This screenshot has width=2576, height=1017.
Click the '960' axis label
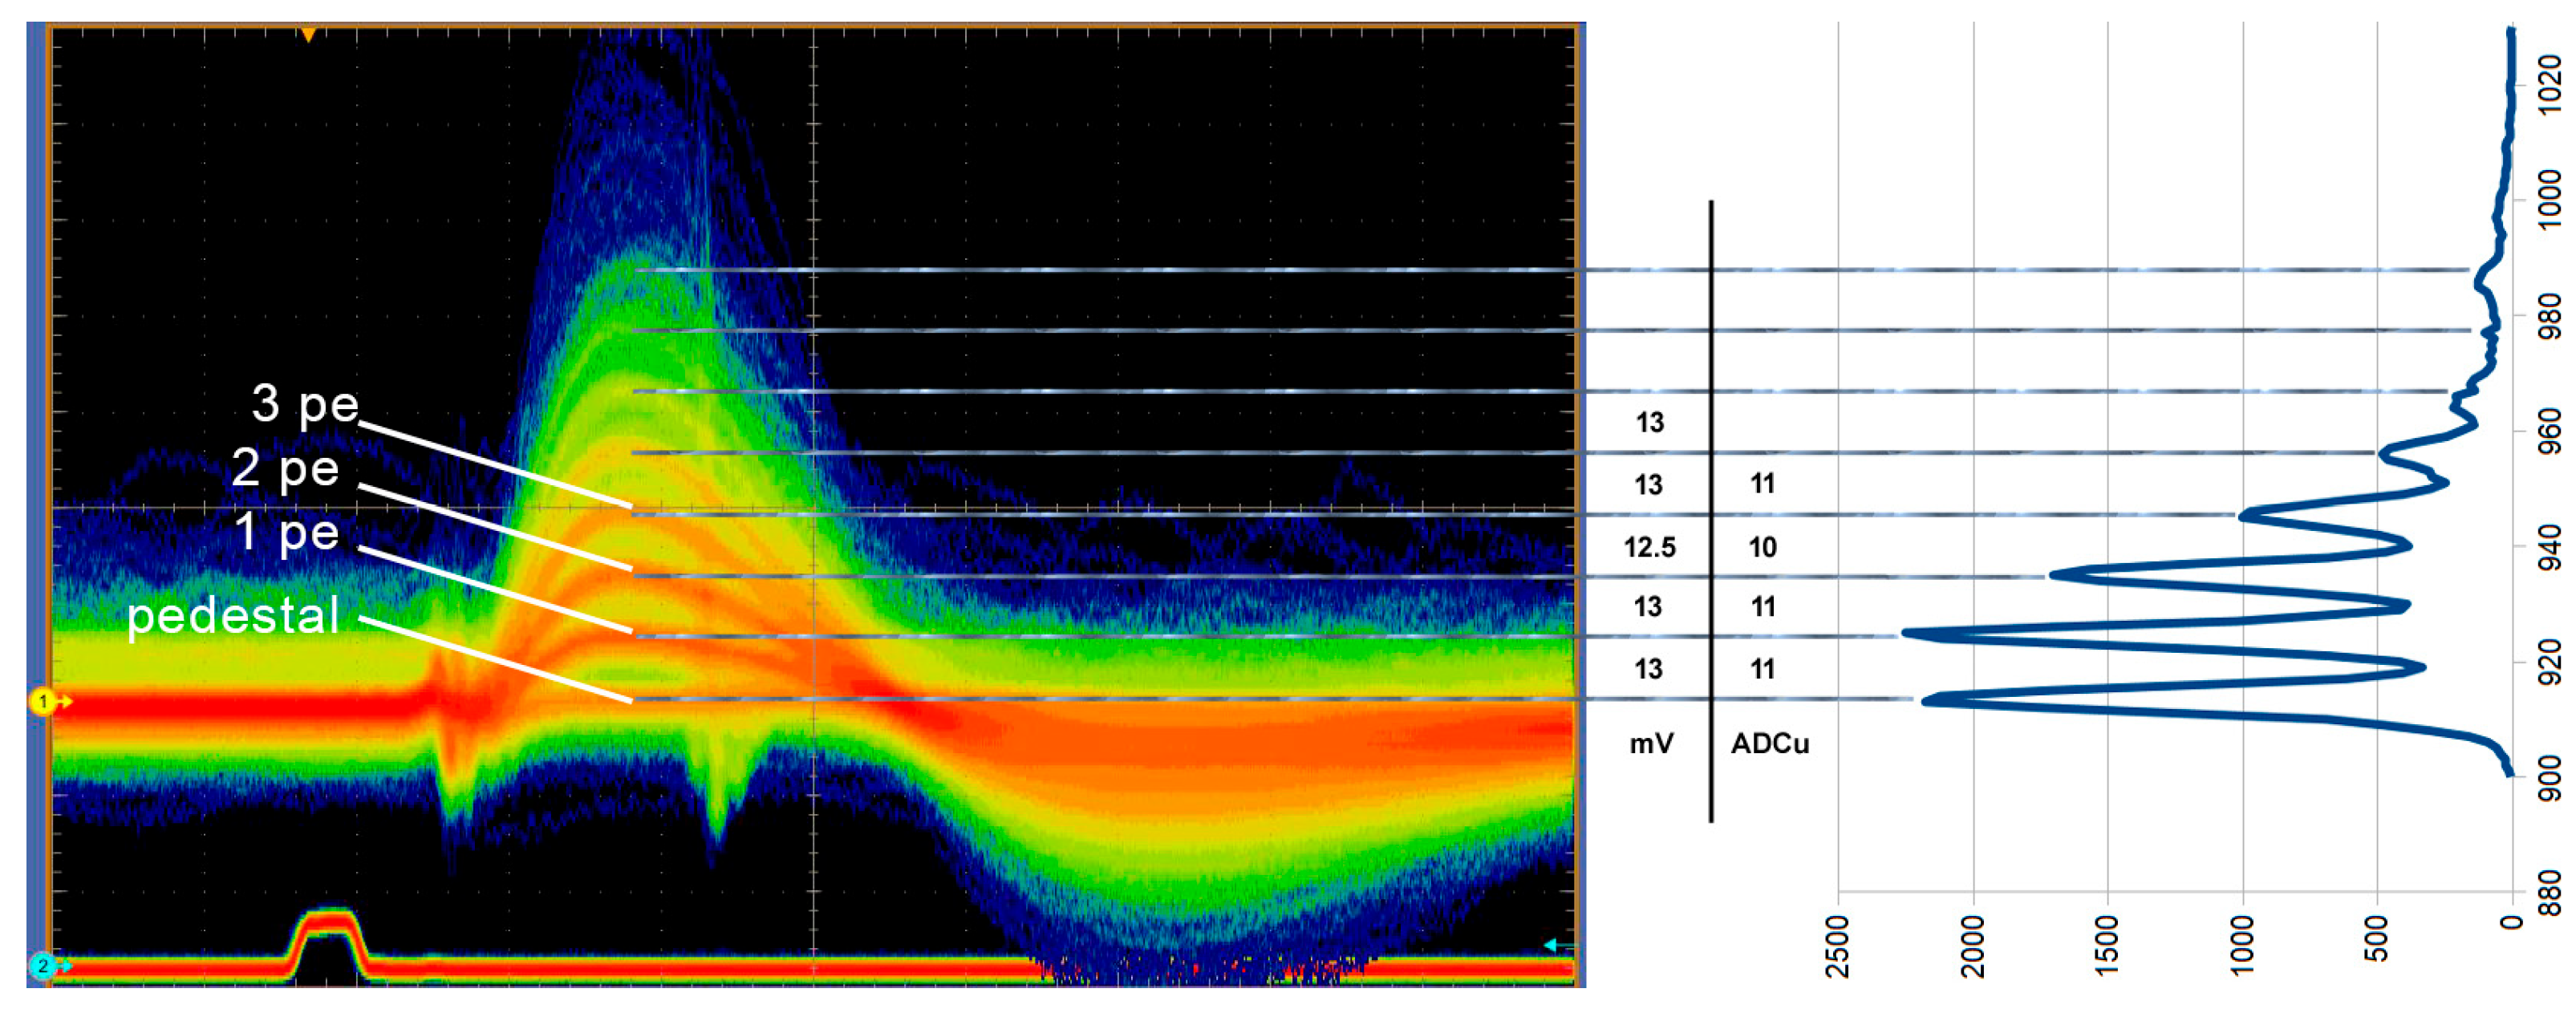2550,432
